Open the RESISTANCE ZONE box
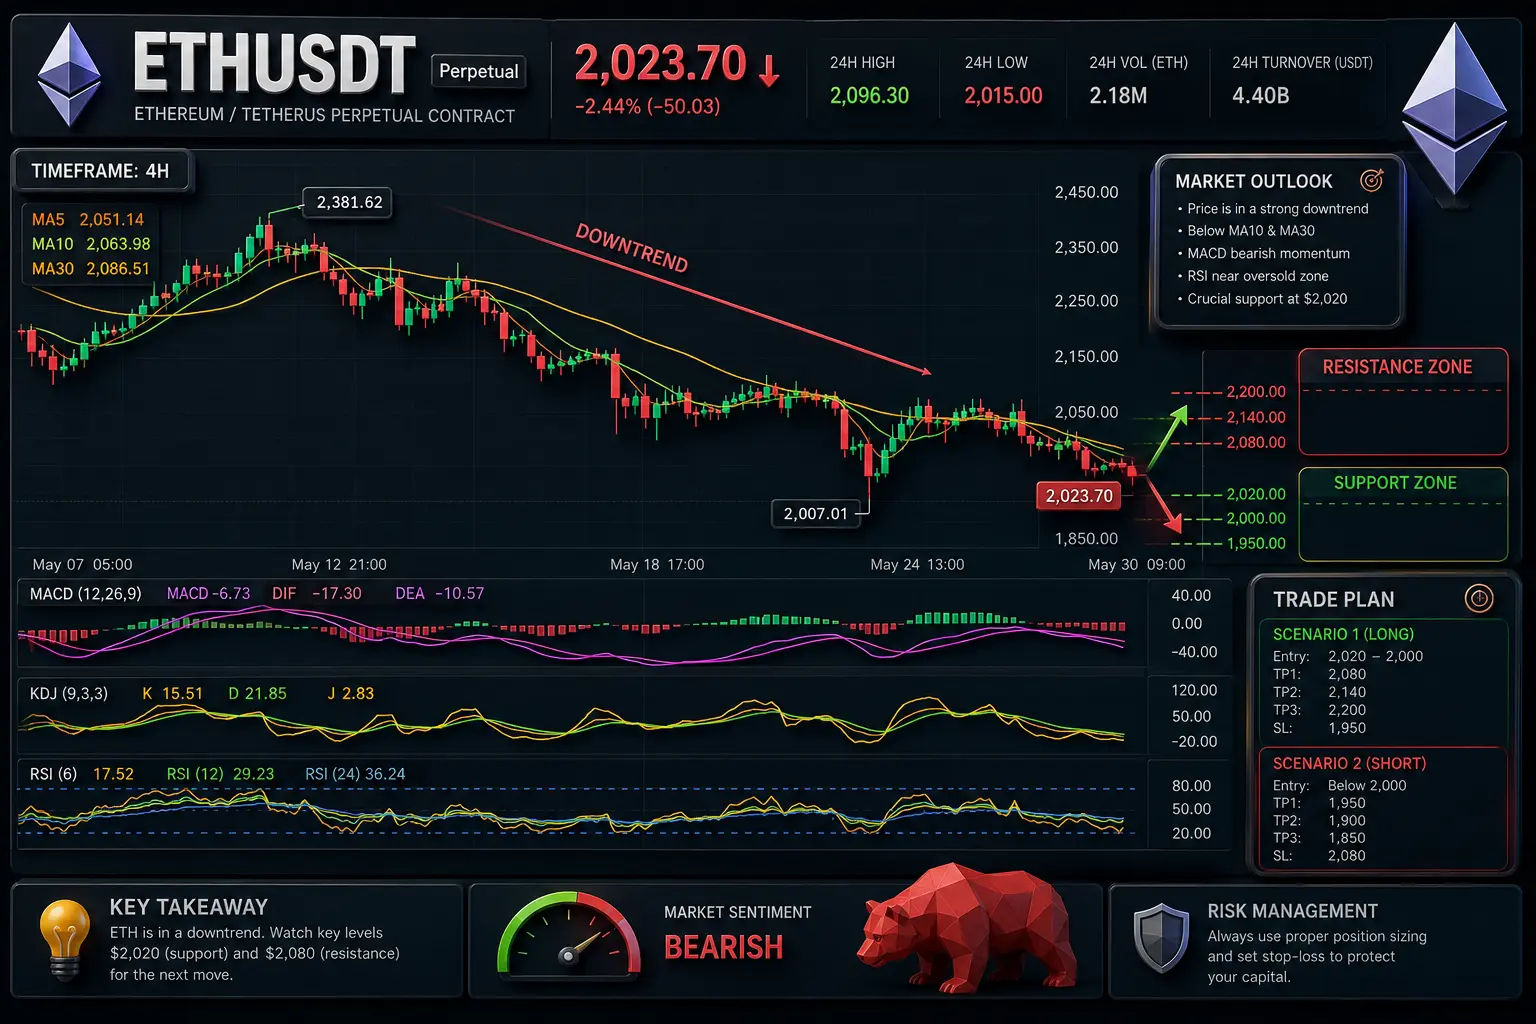The image size is (1536, 1024). click(x=1403, y=401)
